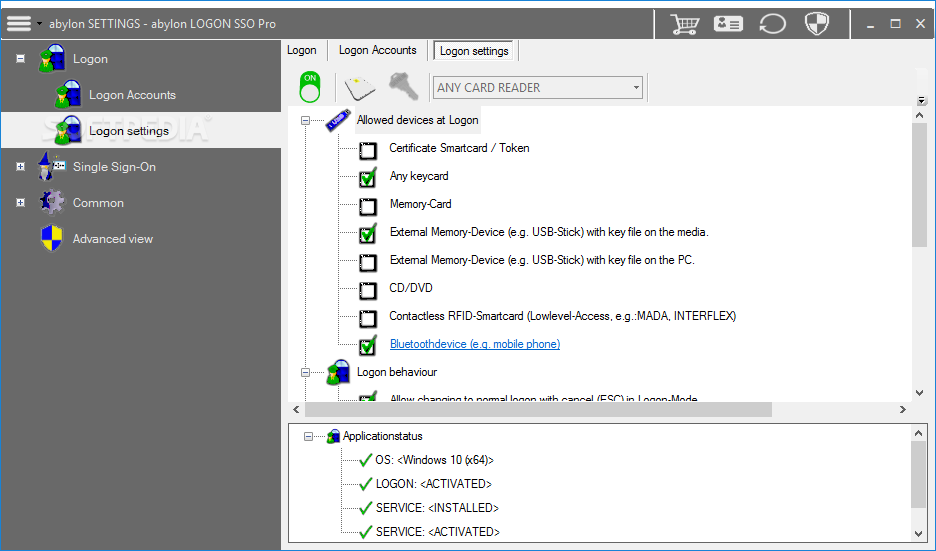Click the Logon behaviour heading
Image resolution: width=936 pixels, height=551 pixels.
point(396,372)
